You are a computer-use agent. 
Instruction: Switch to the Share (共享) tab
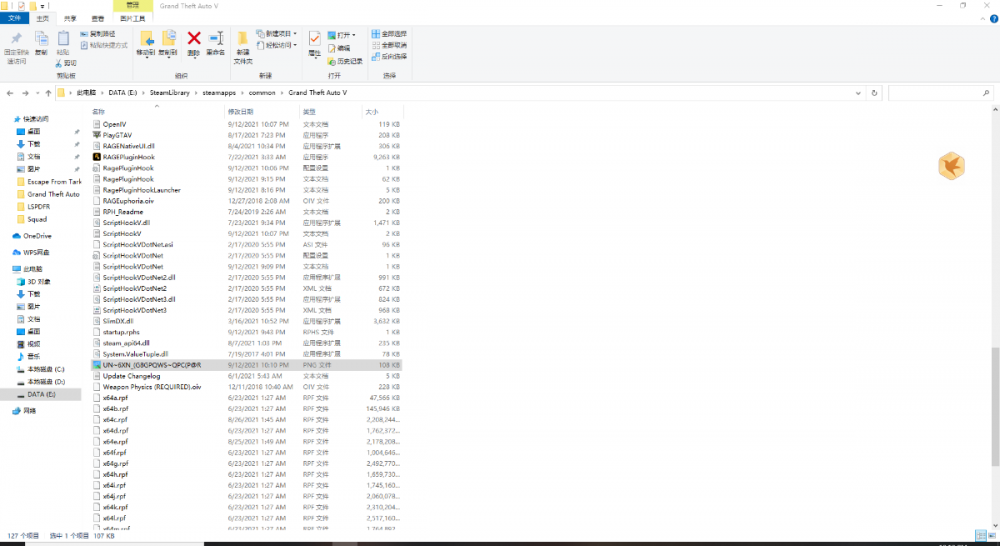click(70, 18)
